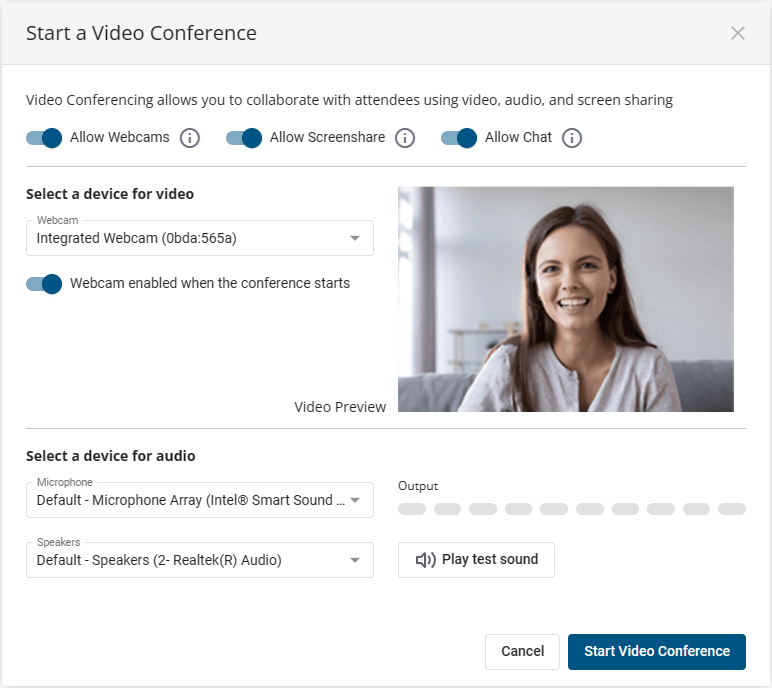Open the Webcam device dropdown

(200, 238)
